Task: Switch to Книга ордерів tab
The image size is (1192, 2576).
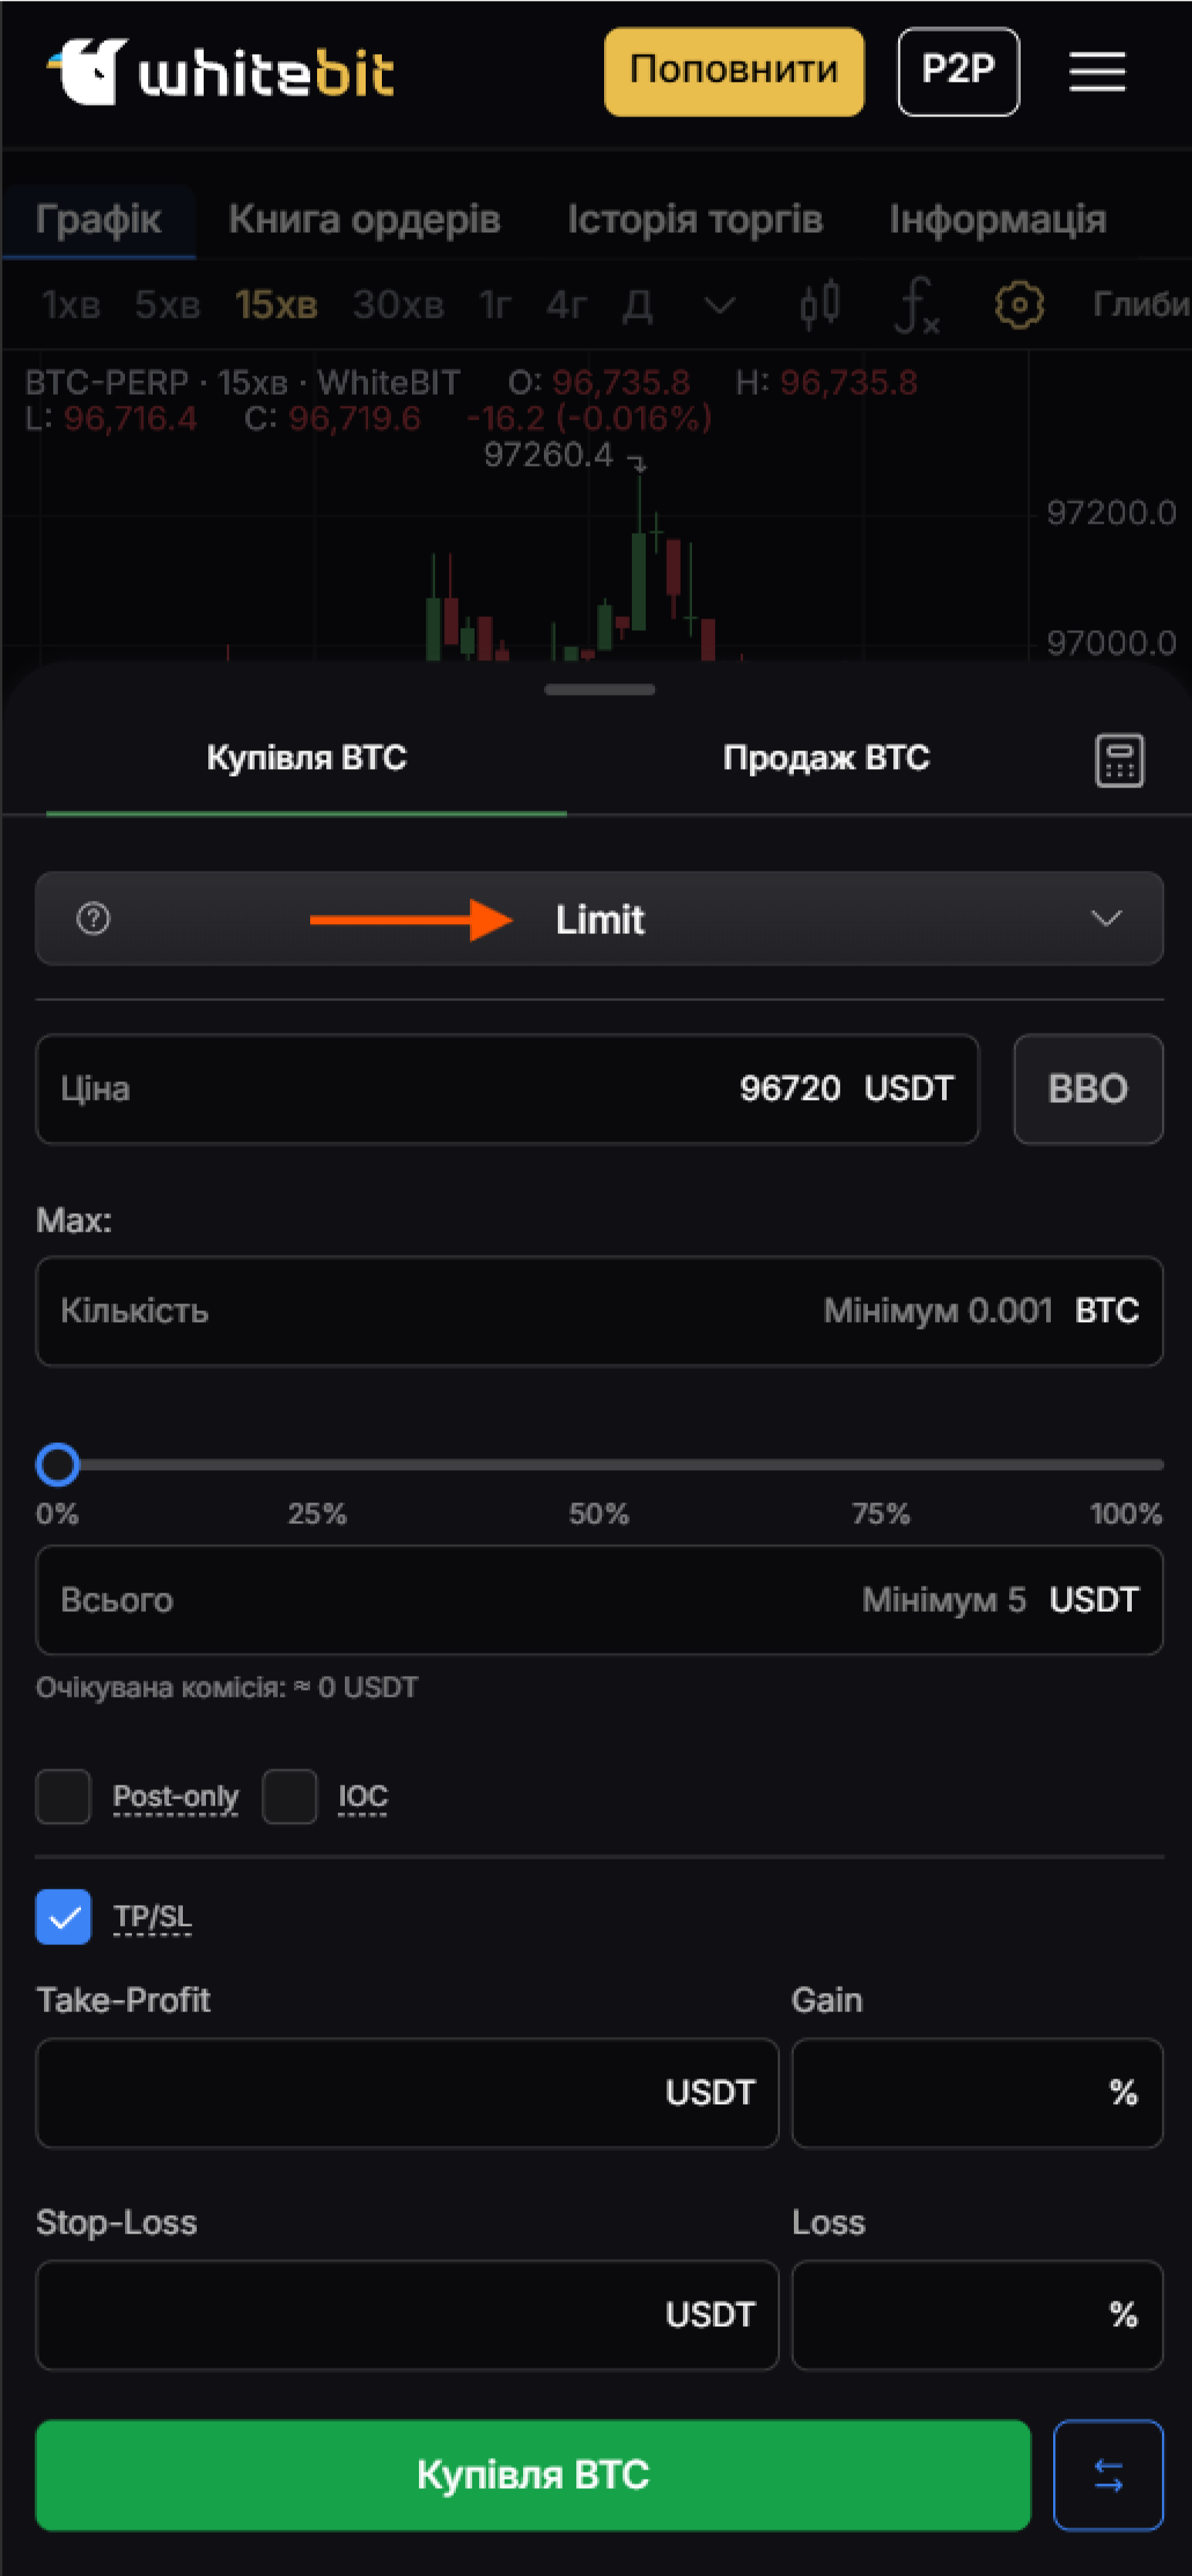Action: click(364, 219)
